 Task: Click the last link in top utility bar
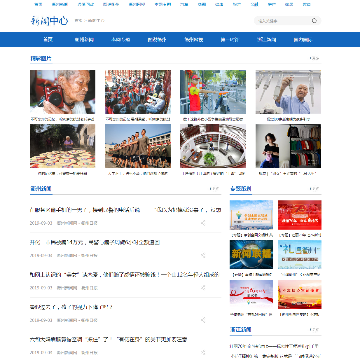pyautogui.click(x=306, y=4)
